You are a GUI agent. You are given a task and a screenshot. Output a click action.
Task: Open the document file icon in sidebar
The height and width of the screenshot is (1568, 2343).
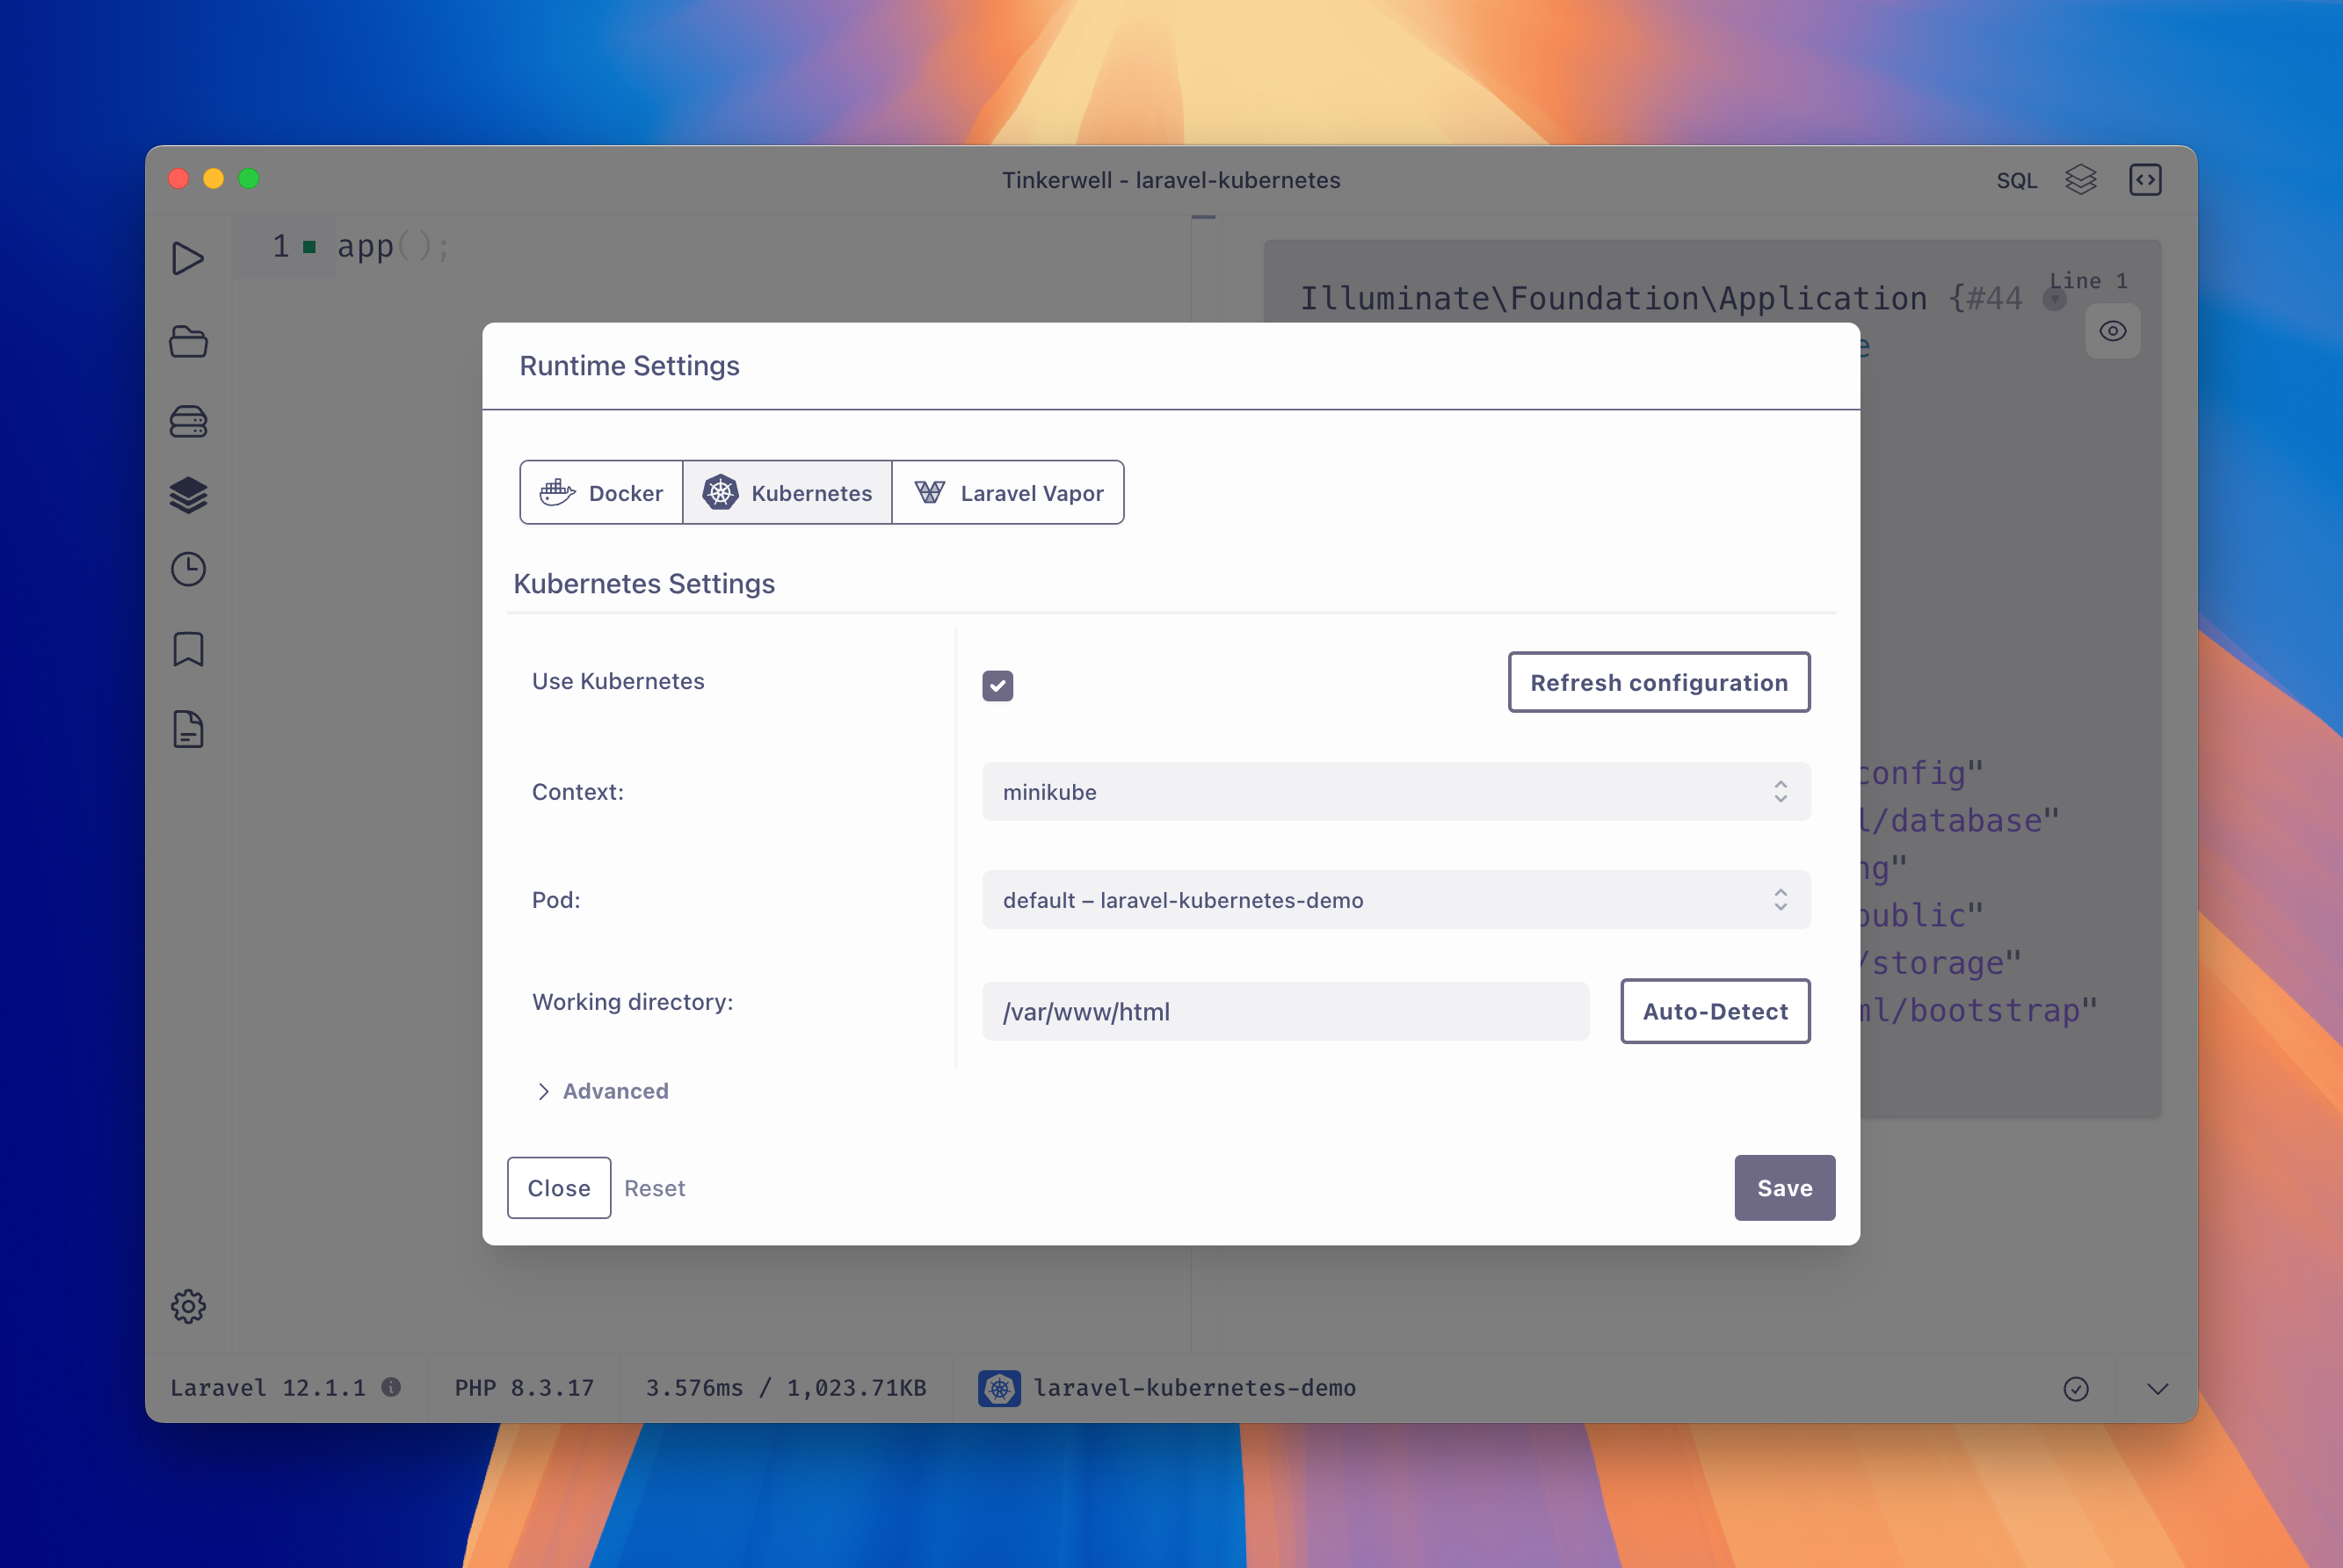coord(188,729)
